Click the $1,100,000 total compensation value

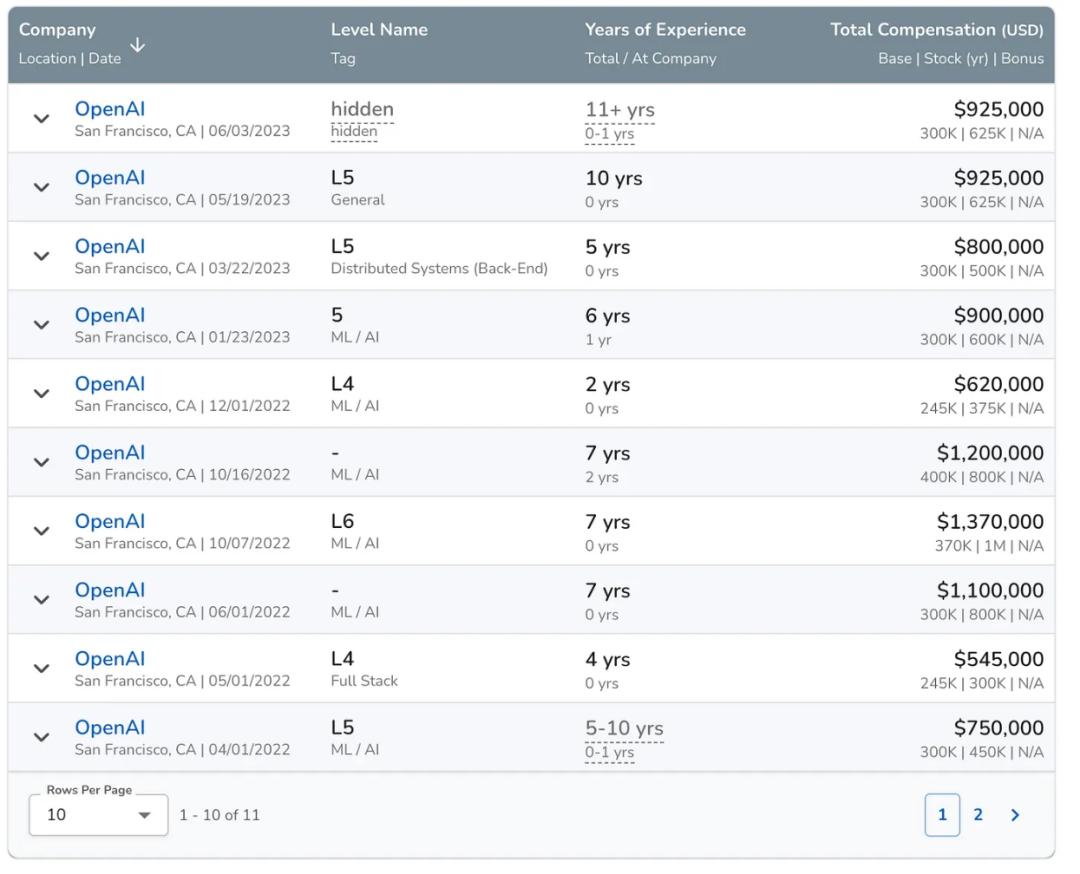(x=990, y=591)
